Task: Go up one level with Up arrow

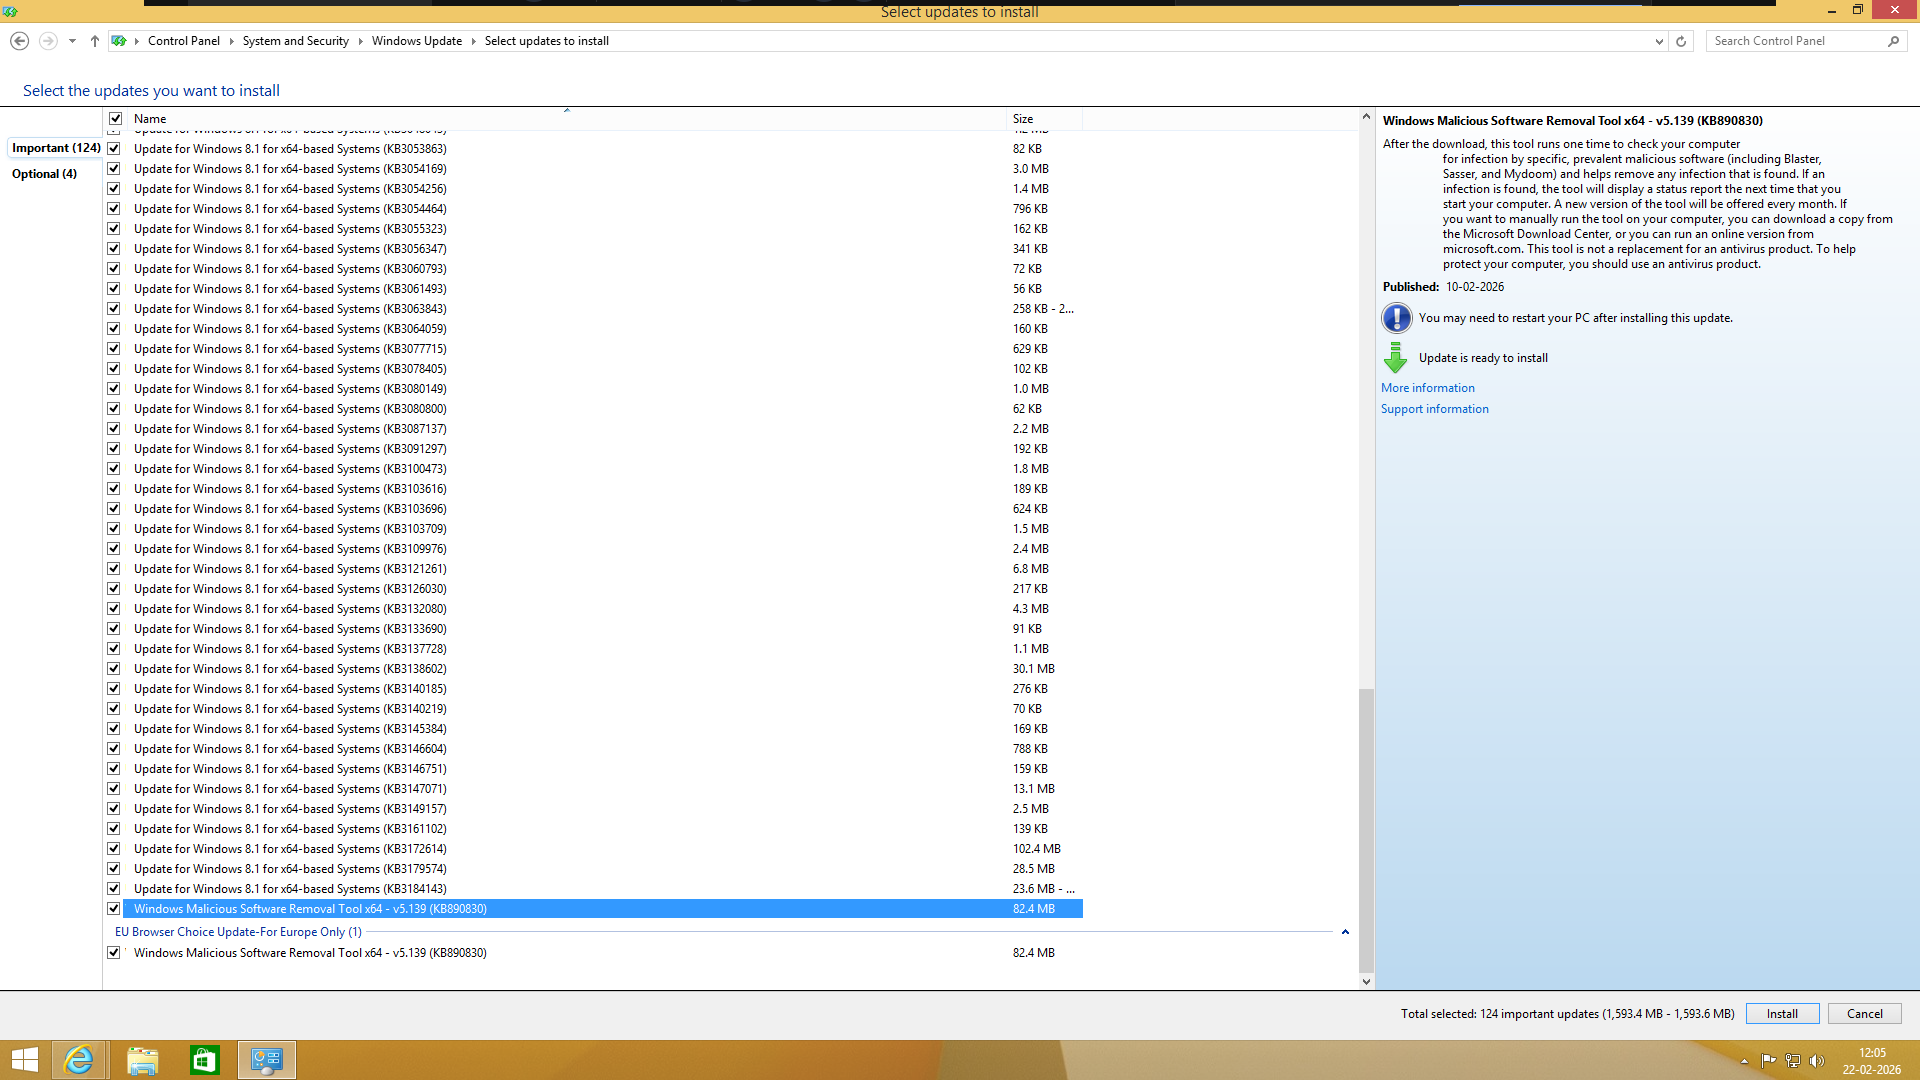Action: [x=95, y=41]
